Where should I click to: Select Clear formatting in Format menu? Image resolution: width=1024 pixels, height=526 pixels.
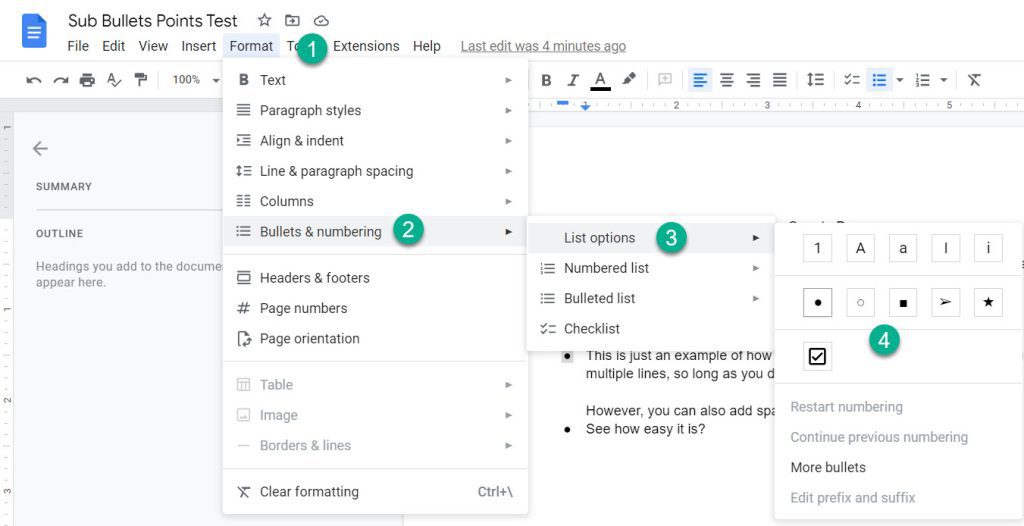376,491
